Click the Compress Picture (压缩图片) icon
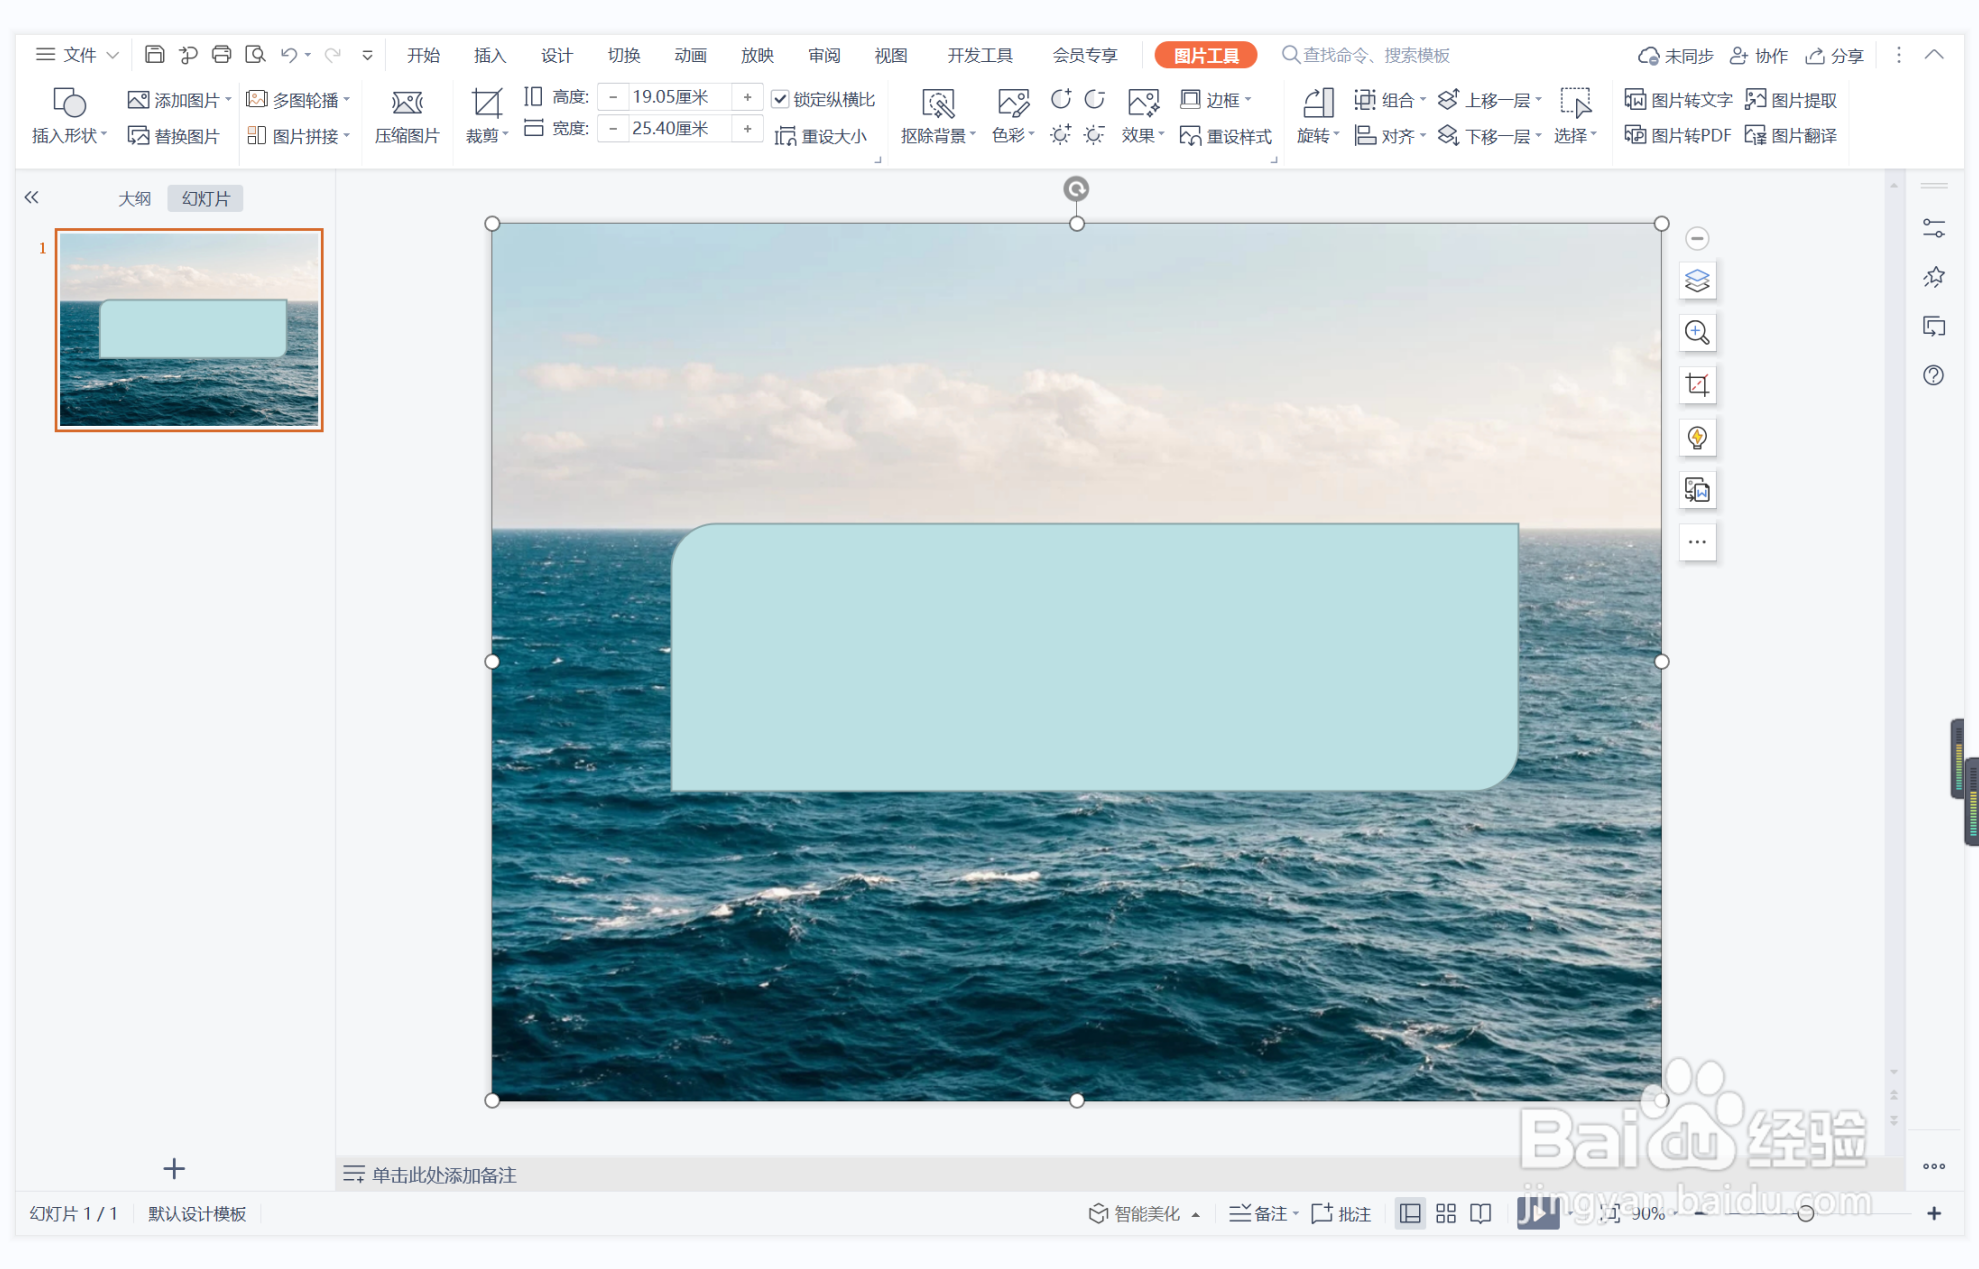Image resolution: width=1979 pixels, height=1269 pixels. click(x=406, y=103)
